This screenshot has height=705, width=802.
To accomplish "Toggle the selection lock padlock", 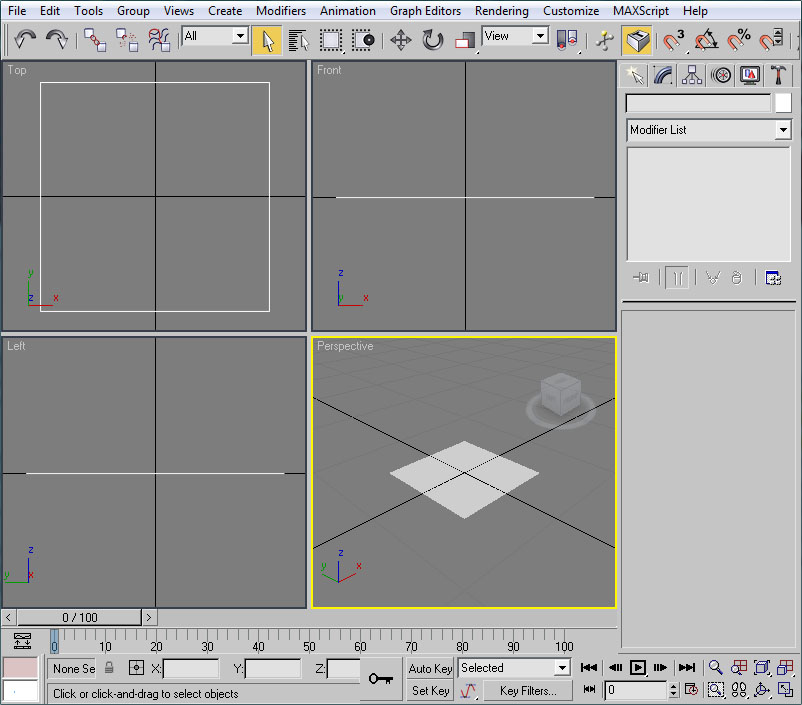I will click(110, 668).
